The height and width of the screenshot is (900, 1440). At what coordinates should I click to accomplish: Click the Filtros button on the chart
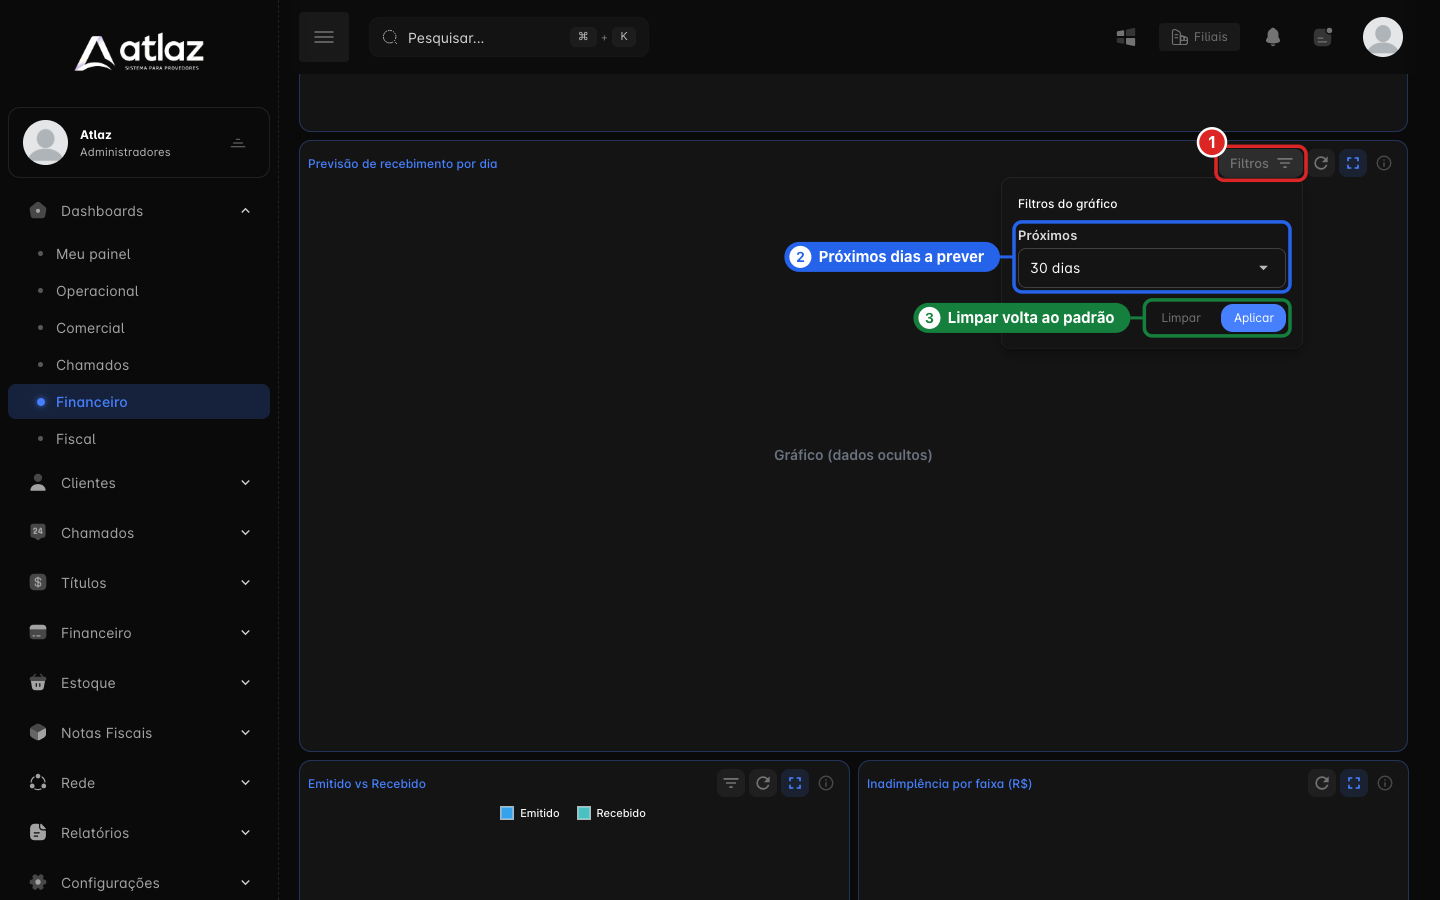1261,163
